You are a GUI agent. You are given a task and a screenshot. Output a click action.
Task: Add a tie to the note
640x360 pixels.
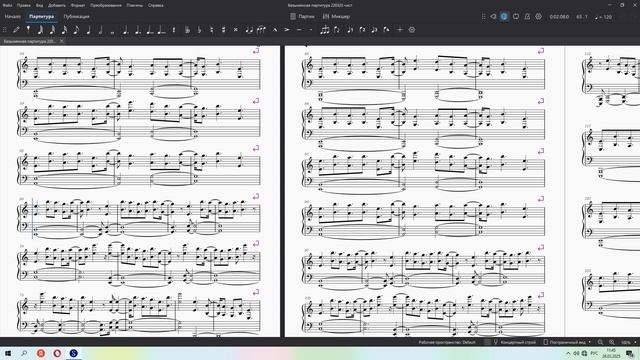(x=249, y=29)
